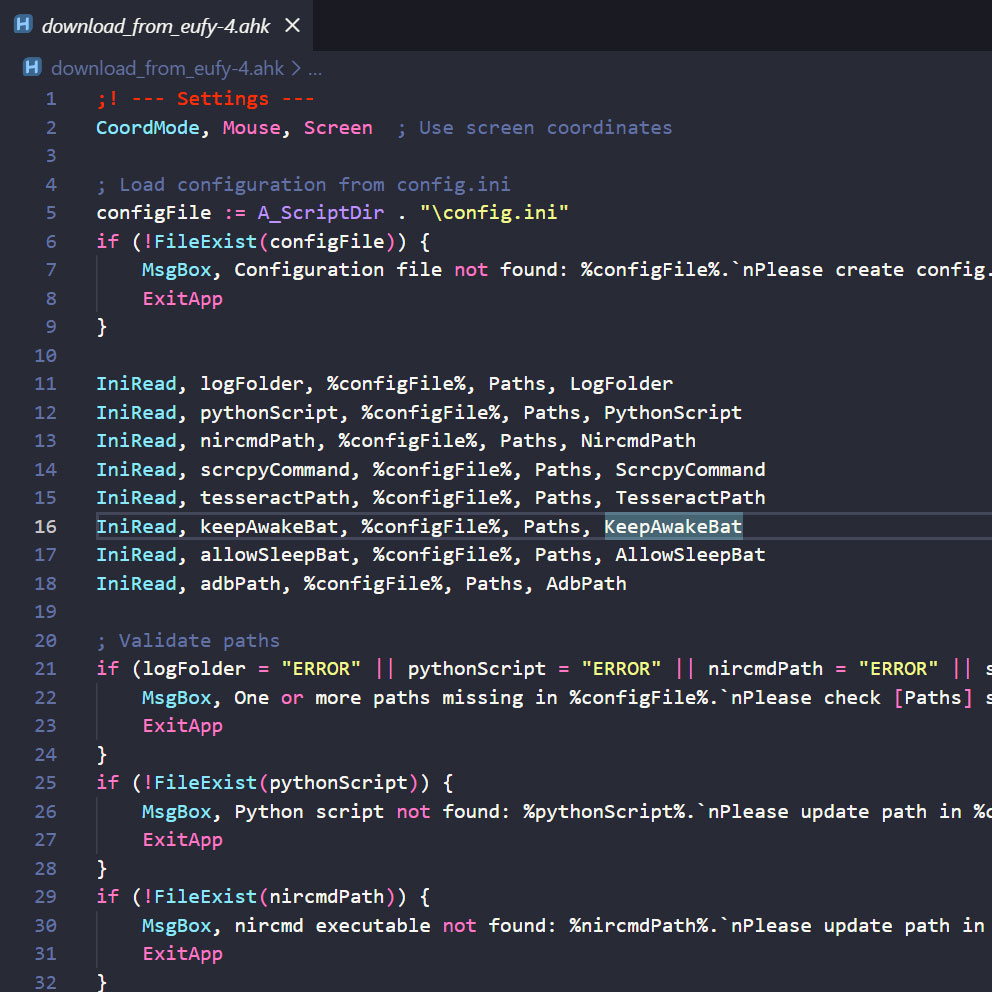Image resolution: width=992 pixels, height=992 pixels.
Task: Click the AHK file icon in the editor tab
Action: point(23,26)
